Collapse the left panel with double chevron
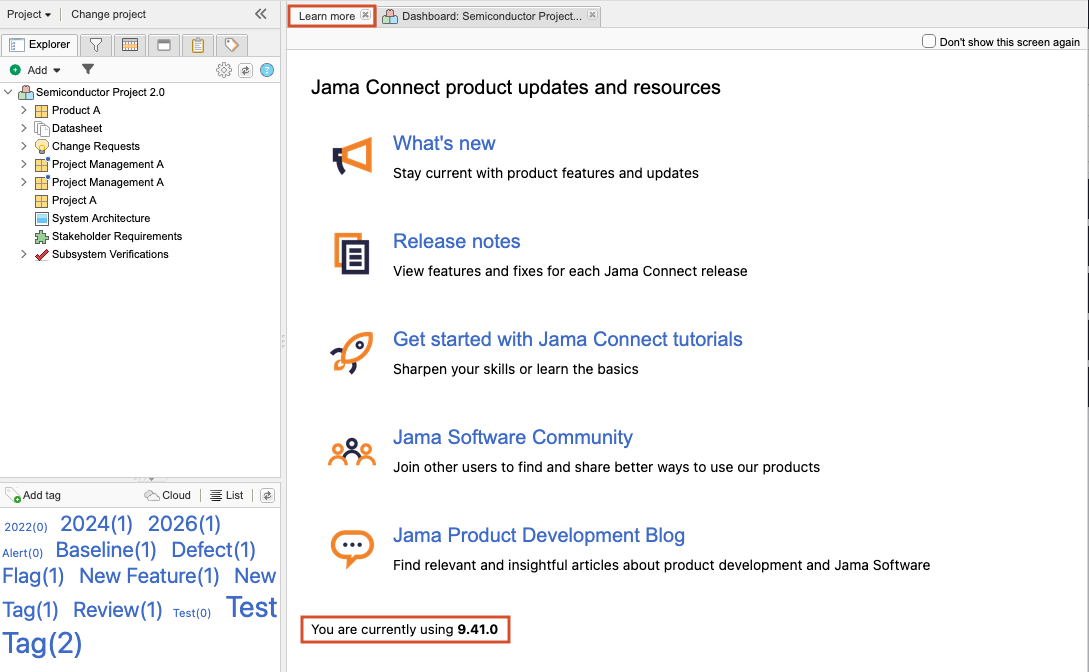The height and width of the screenshot is (672, 1089). [x=260, y=14]
